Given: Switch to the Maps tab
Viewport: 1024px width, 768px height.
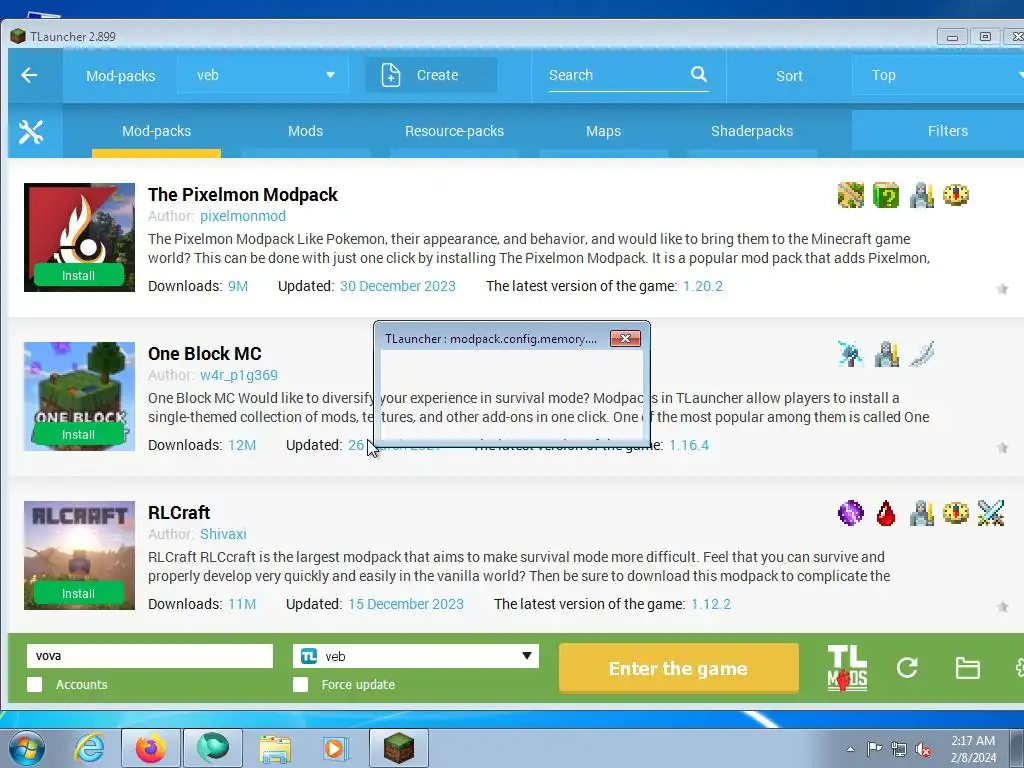Looking at the screenshot, I should (603, 131).
